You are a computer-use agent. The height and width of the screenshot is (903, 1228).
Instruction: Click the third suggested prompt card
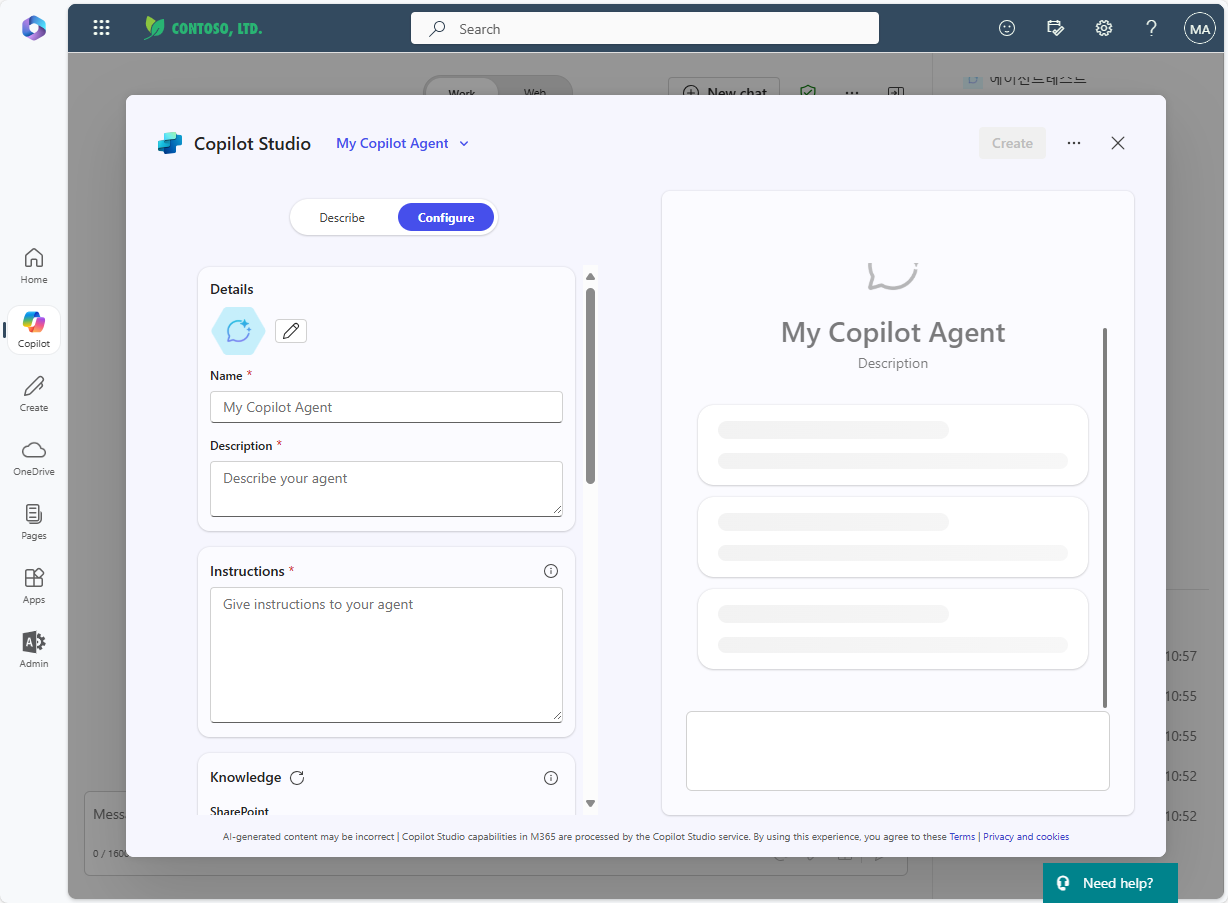tap(893, 629)
